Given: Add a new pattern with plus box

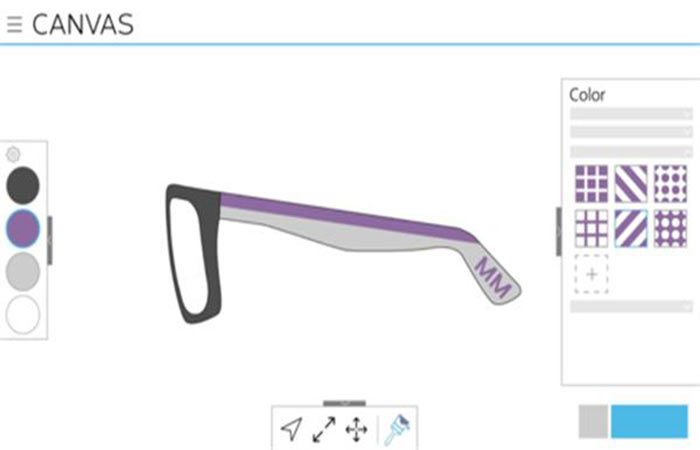Looking at the screenshot, I should (592, 274).
